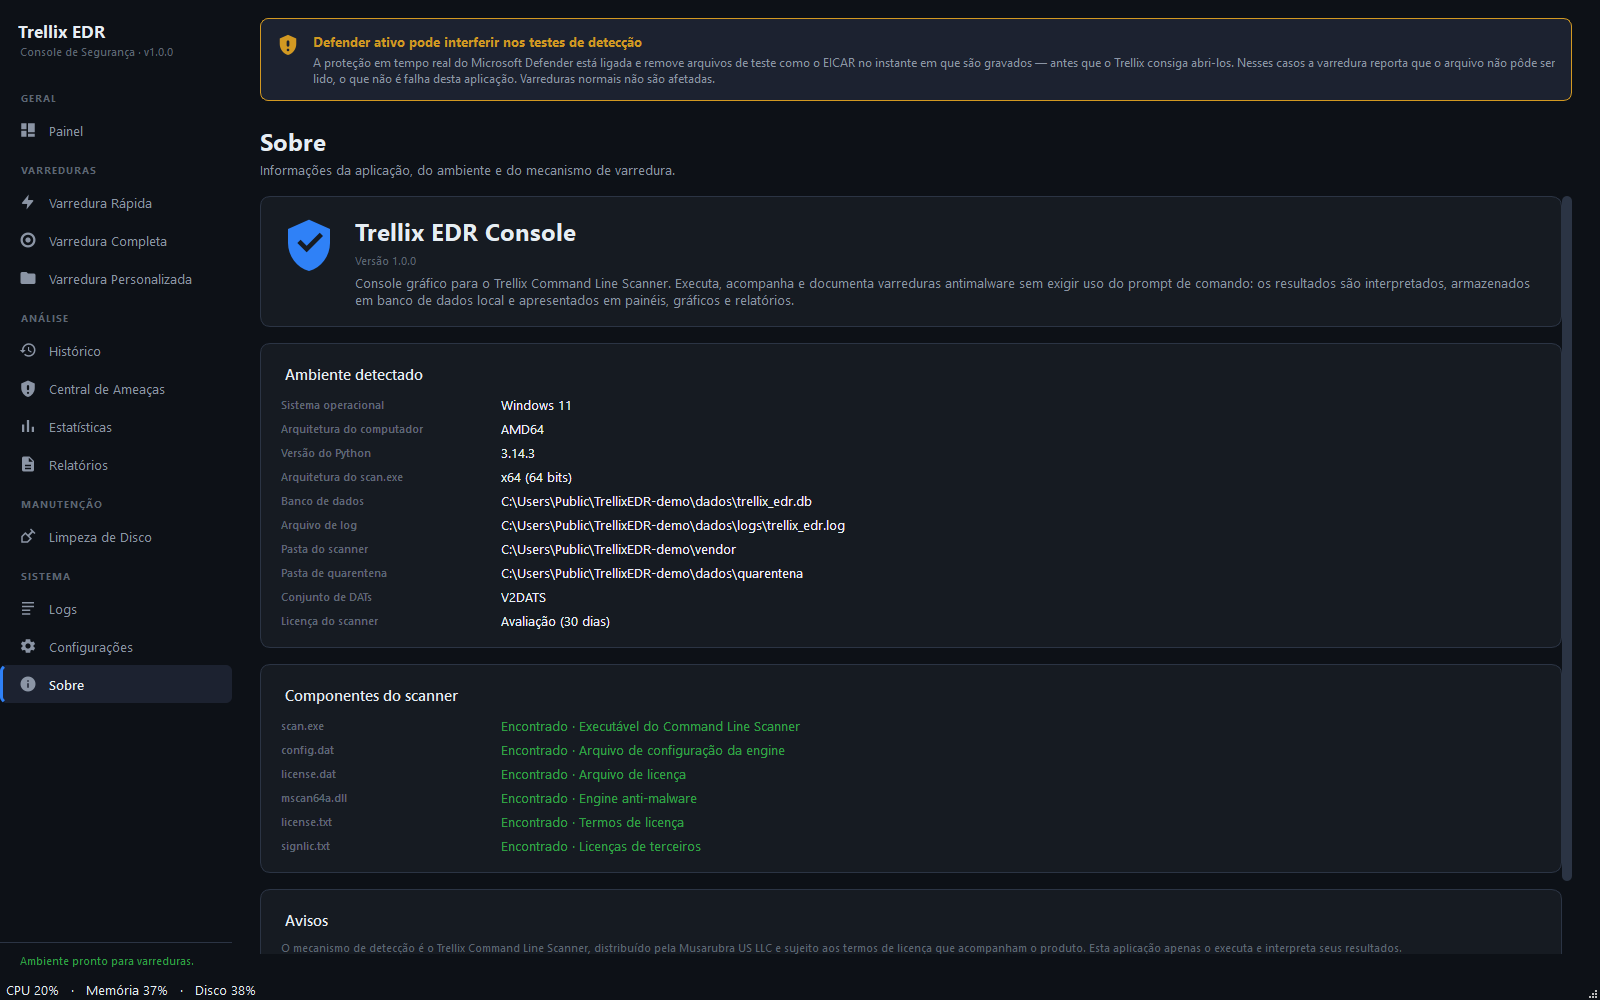This screenshot has width=1600, height=1000.
Task: Click the x64 (64 bits) value
Action: tap(536, 477)
